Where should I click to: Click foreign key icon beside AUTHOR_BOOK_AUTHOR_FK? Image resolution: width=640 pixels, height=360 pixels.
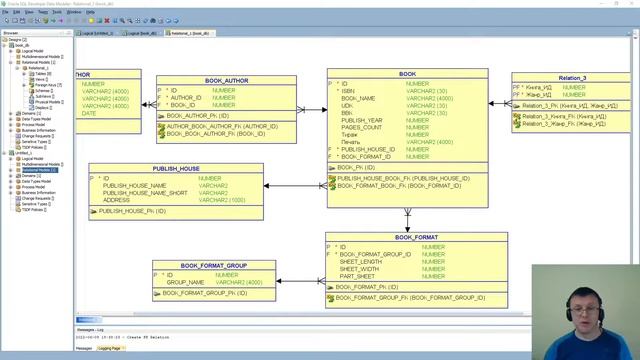click(161, 127)
